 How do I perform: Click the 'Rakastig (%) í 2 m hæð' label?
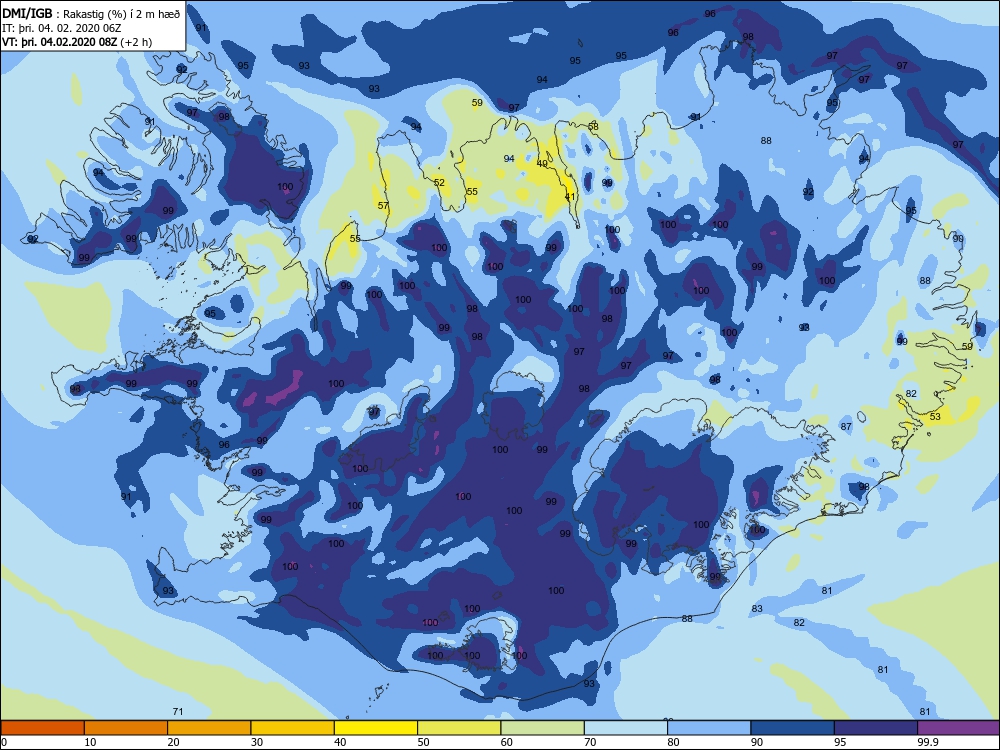(x=121, y=14)
